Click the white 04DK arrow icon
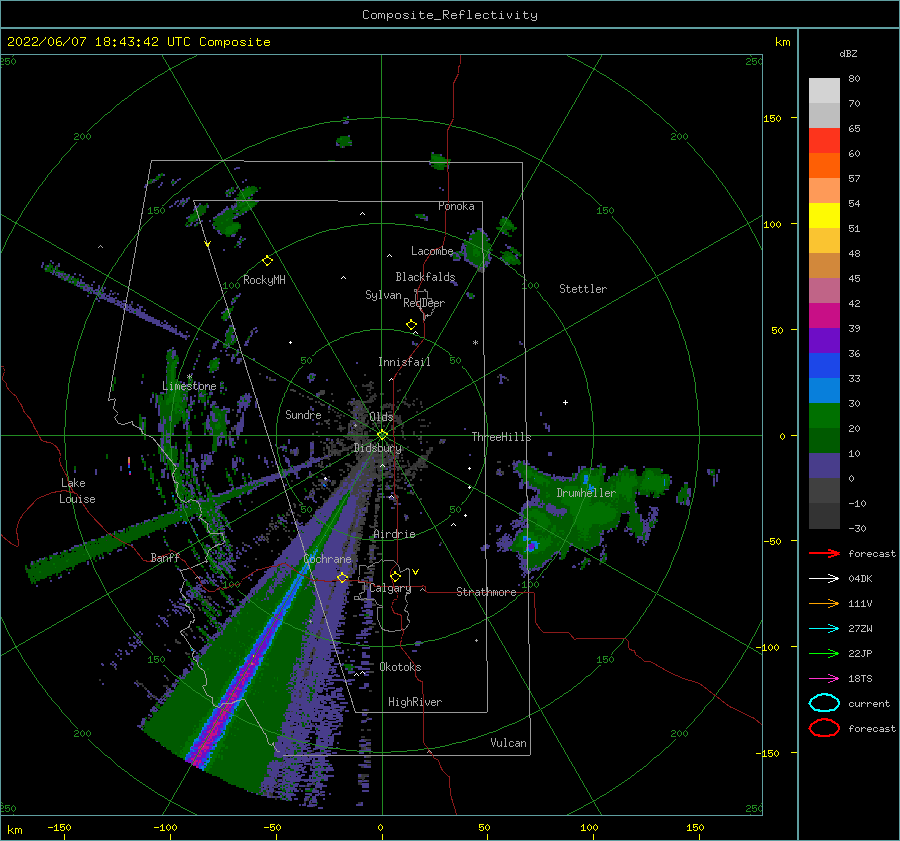 [x=824, y=578]
